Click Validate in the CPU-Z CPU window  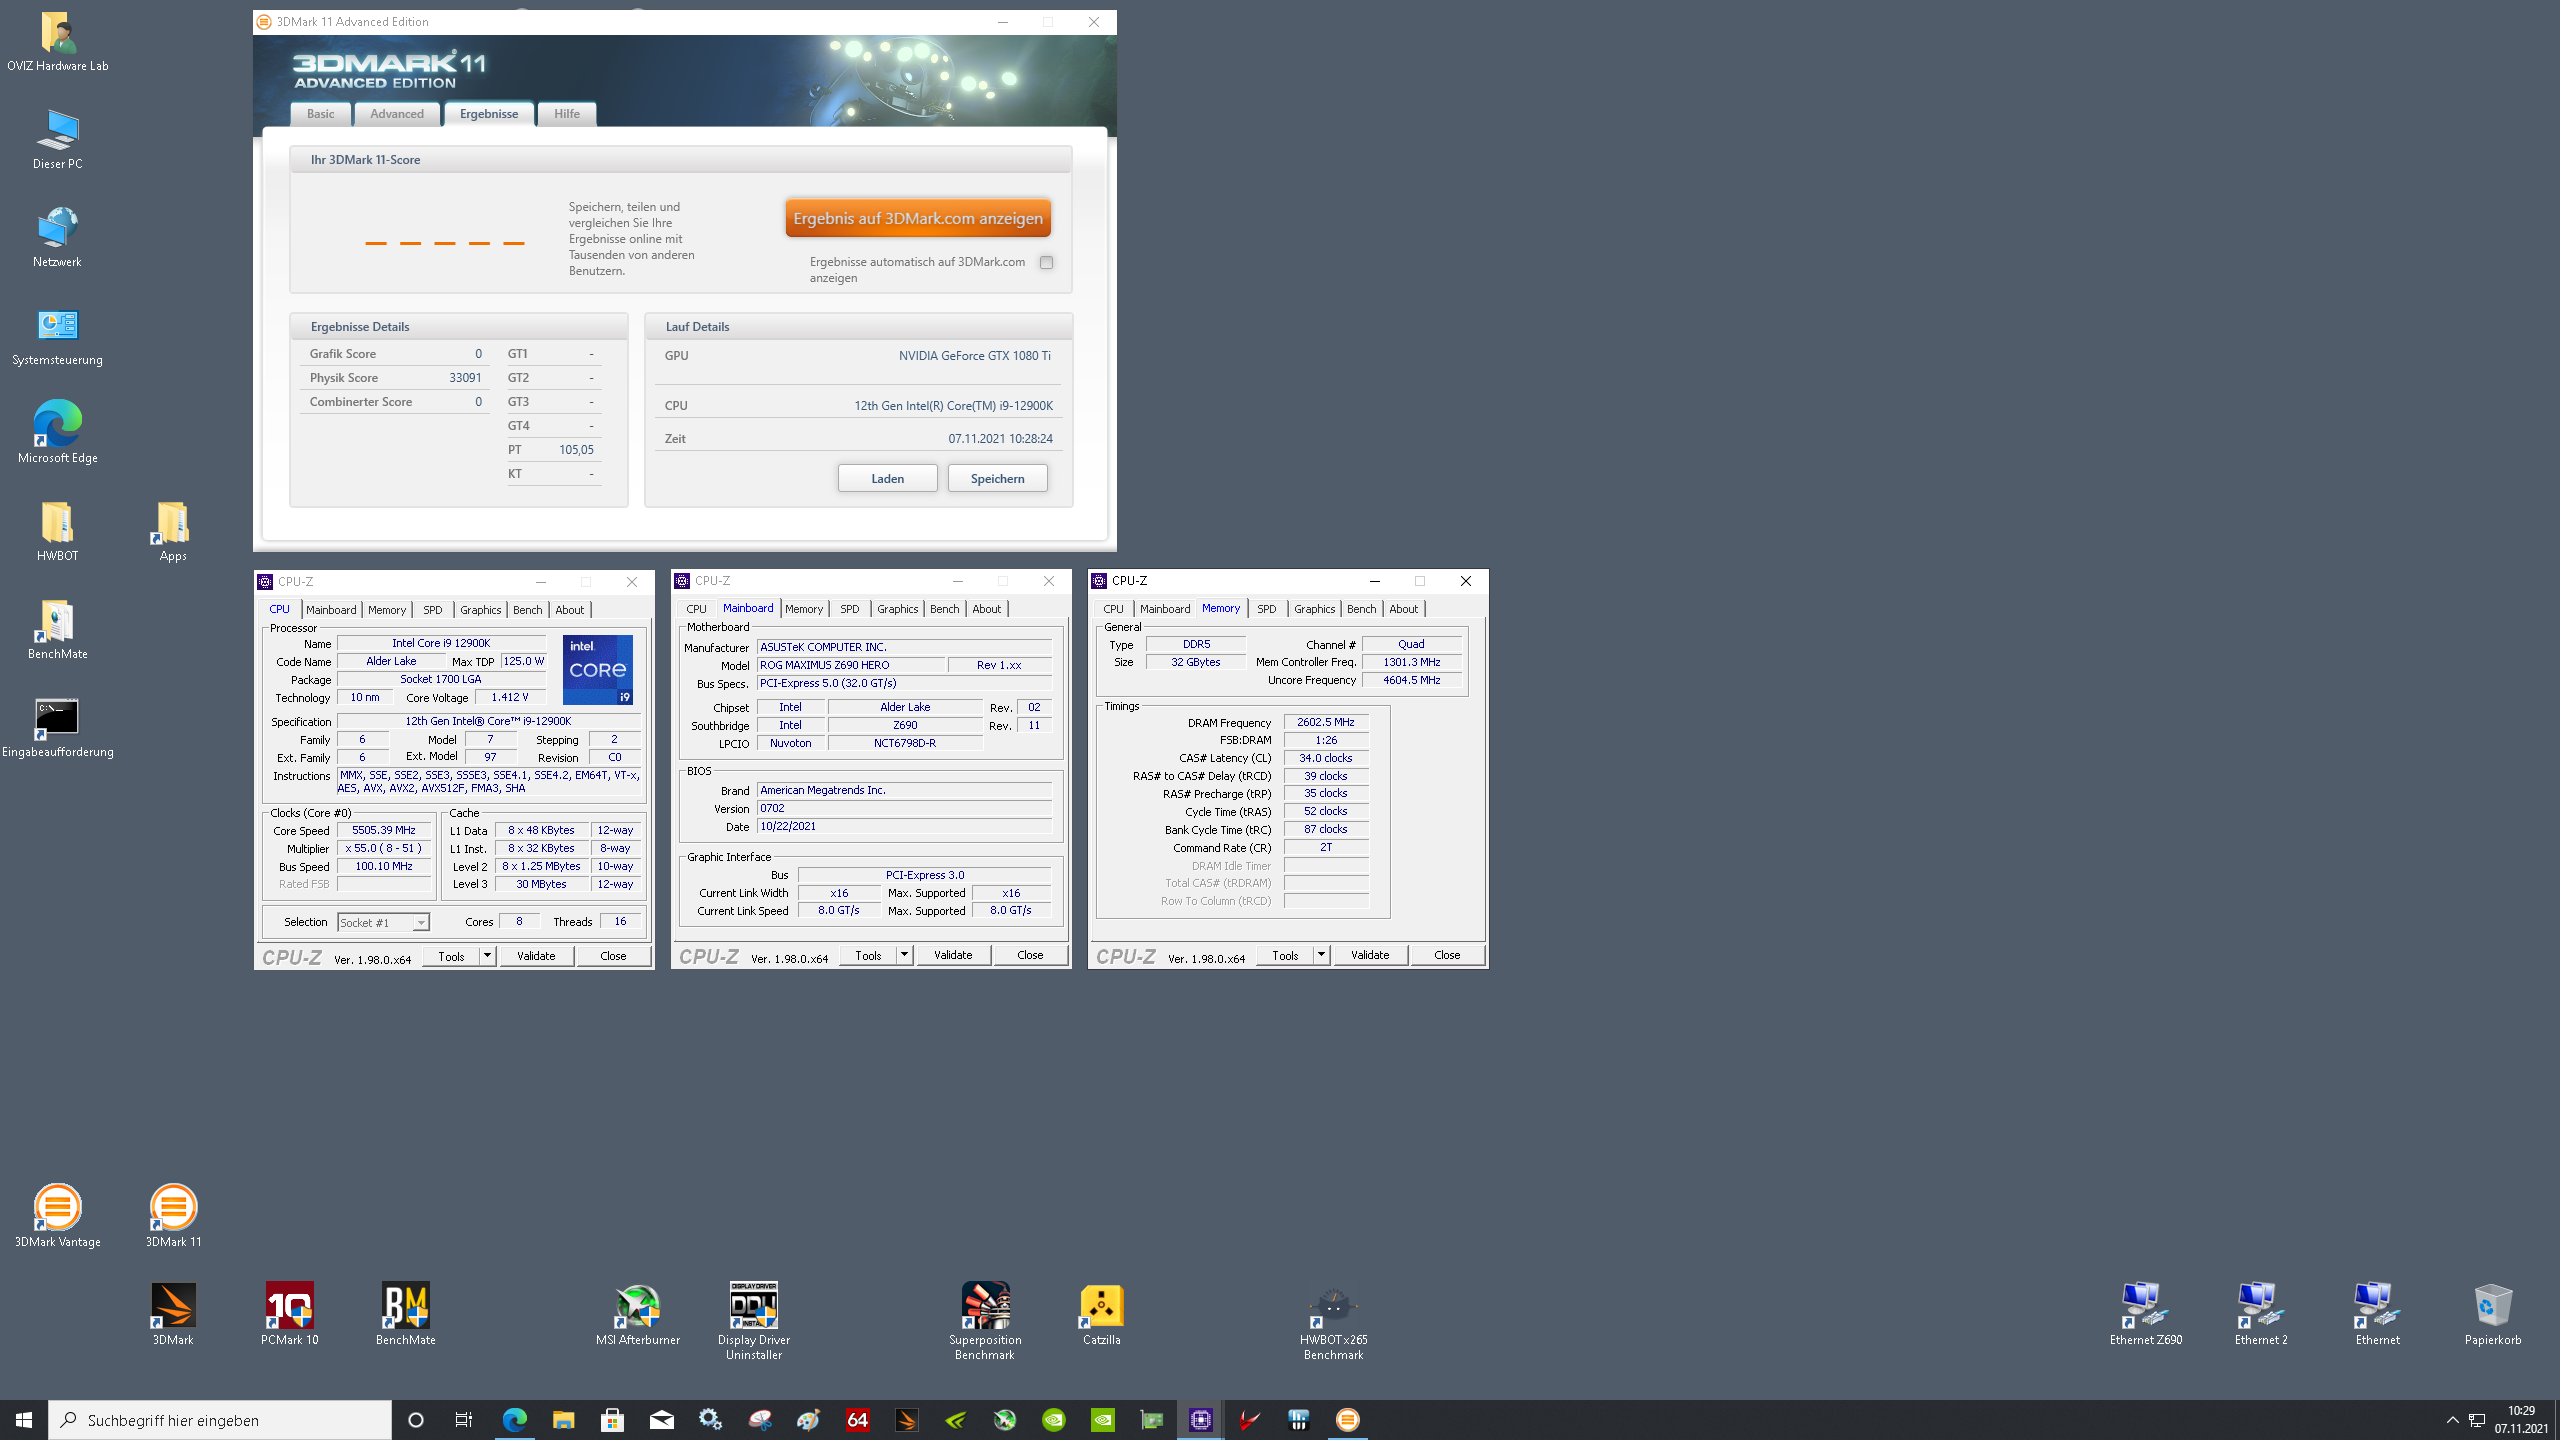coord(536,956)
